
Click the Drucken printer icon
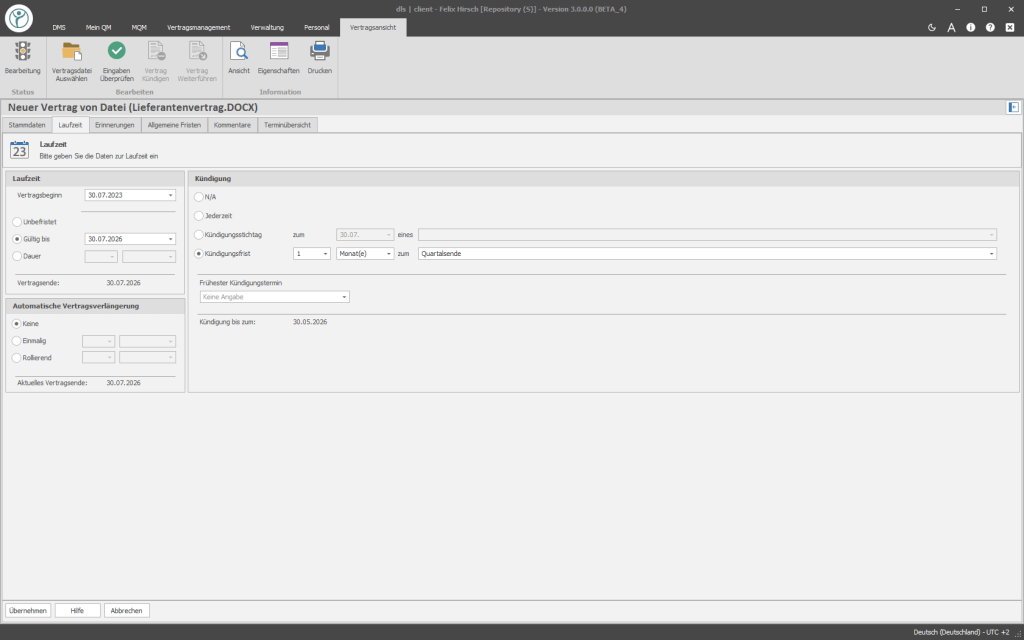320,51
